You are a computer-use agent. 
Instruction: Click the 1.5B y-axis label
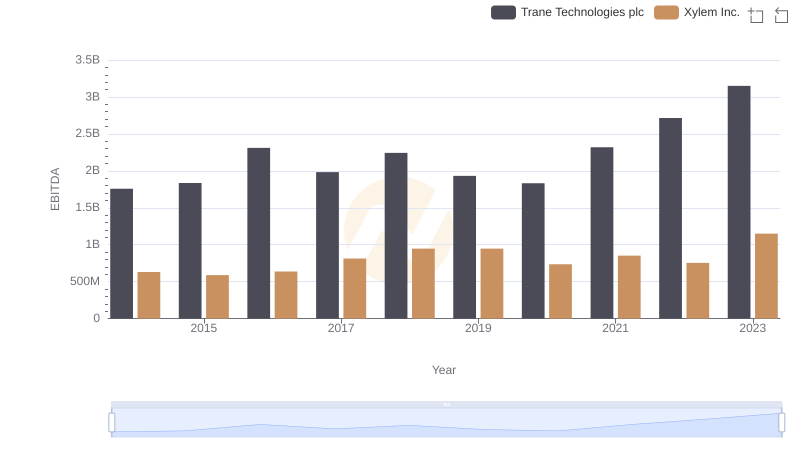tap(88, 208)
